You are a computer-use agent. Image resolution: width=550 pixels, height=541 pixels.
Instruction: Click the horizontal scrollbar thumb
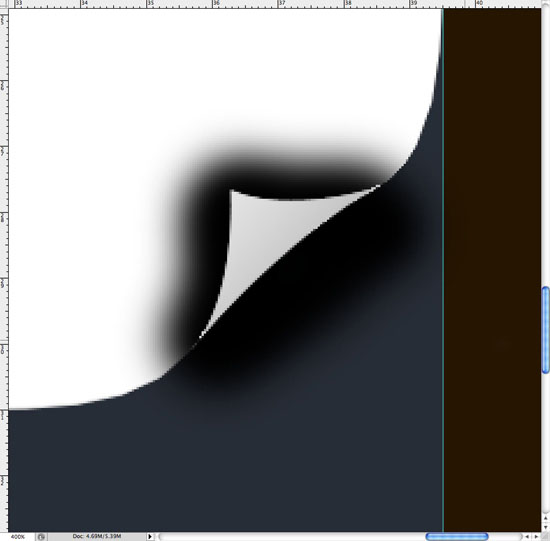[457, 536]
